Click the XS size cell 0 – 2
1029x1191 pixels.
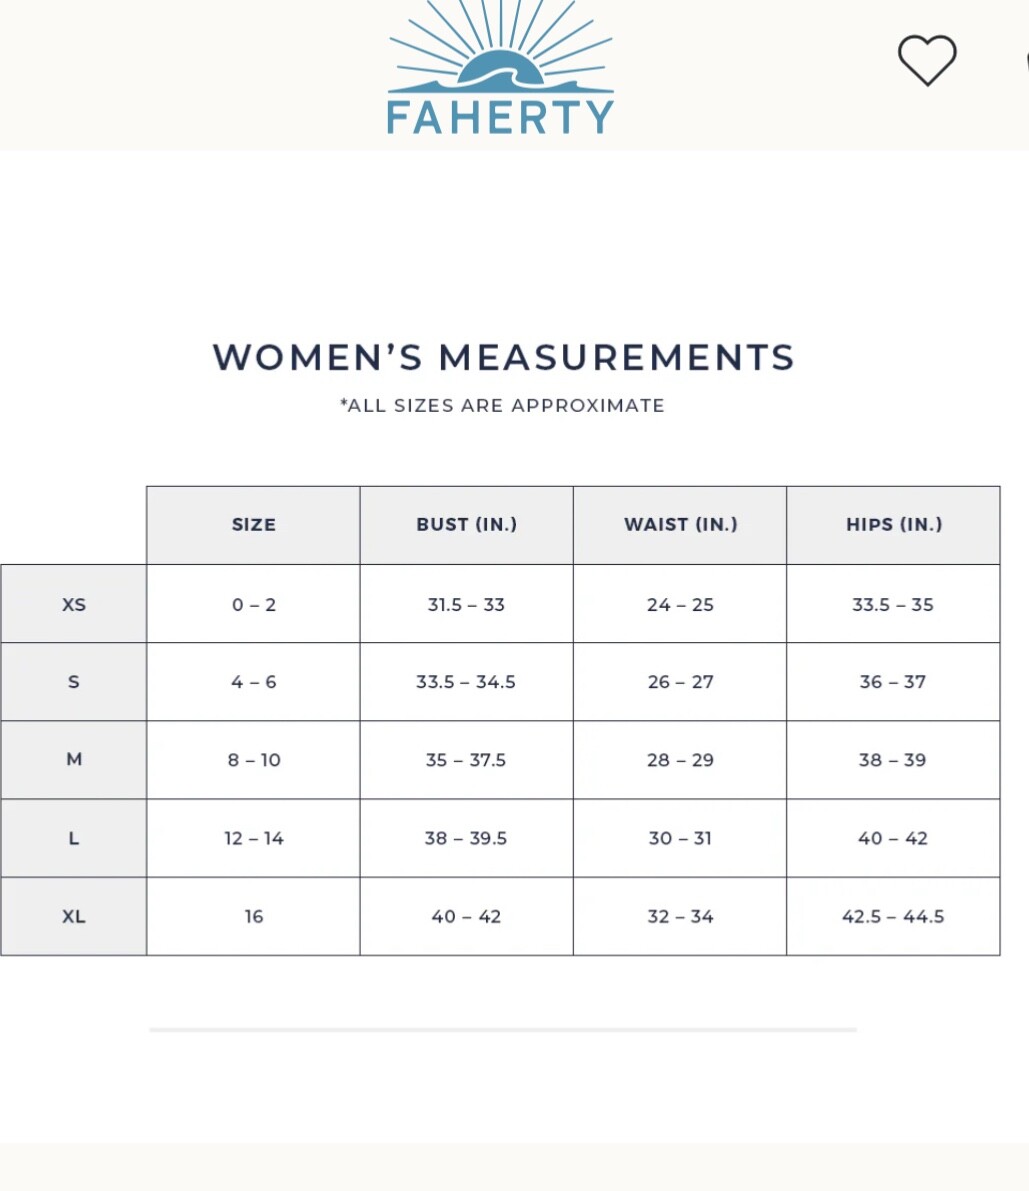tap(253, 605)
